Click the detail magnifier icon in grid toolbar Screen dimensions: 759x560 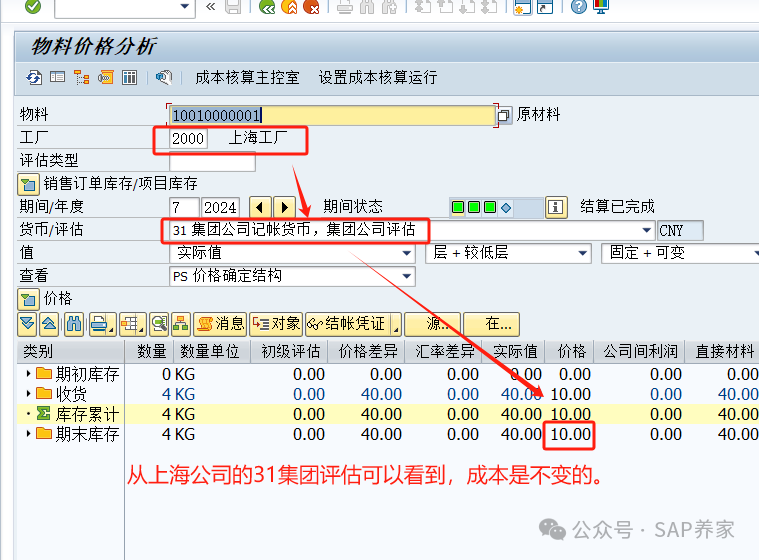(159, 324)
